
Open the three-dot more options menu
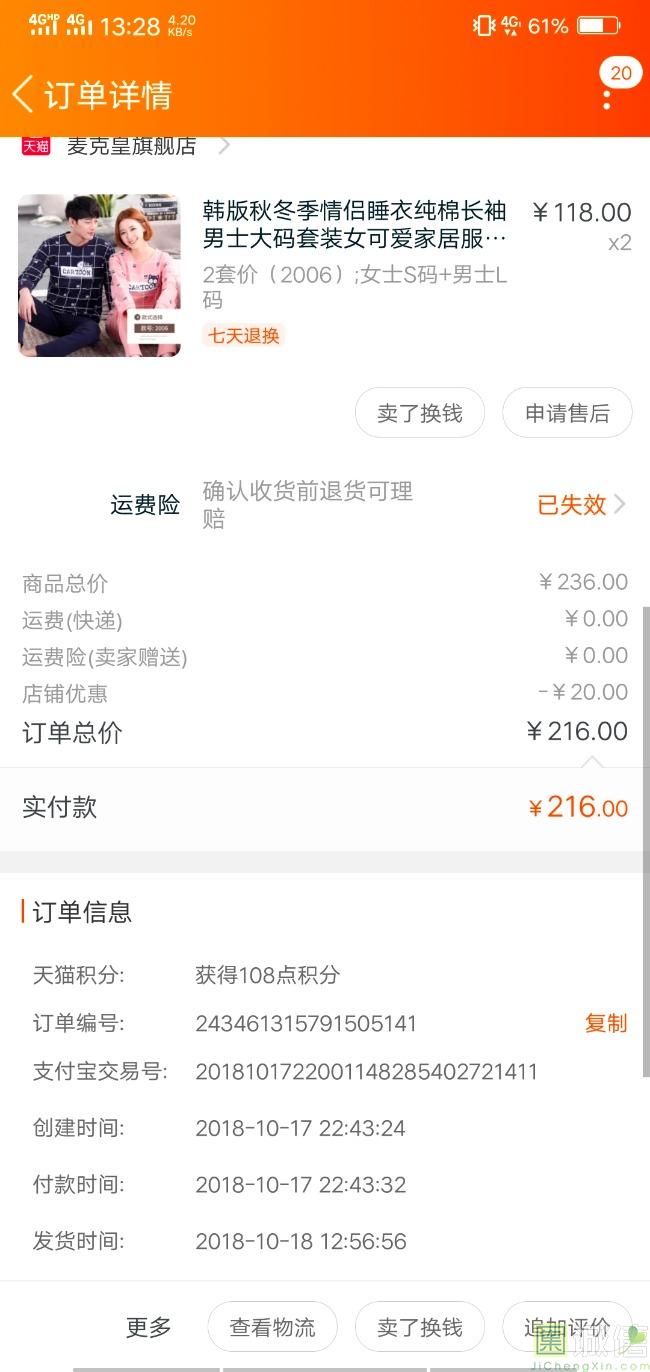pos(607,100)
